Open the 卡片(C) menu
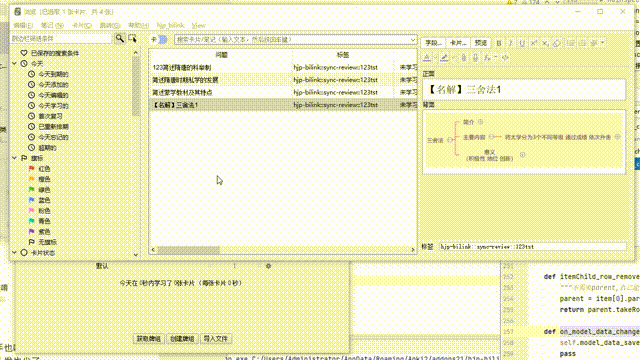The height and width of the screenshot is (360, 640). coord(82,25)
